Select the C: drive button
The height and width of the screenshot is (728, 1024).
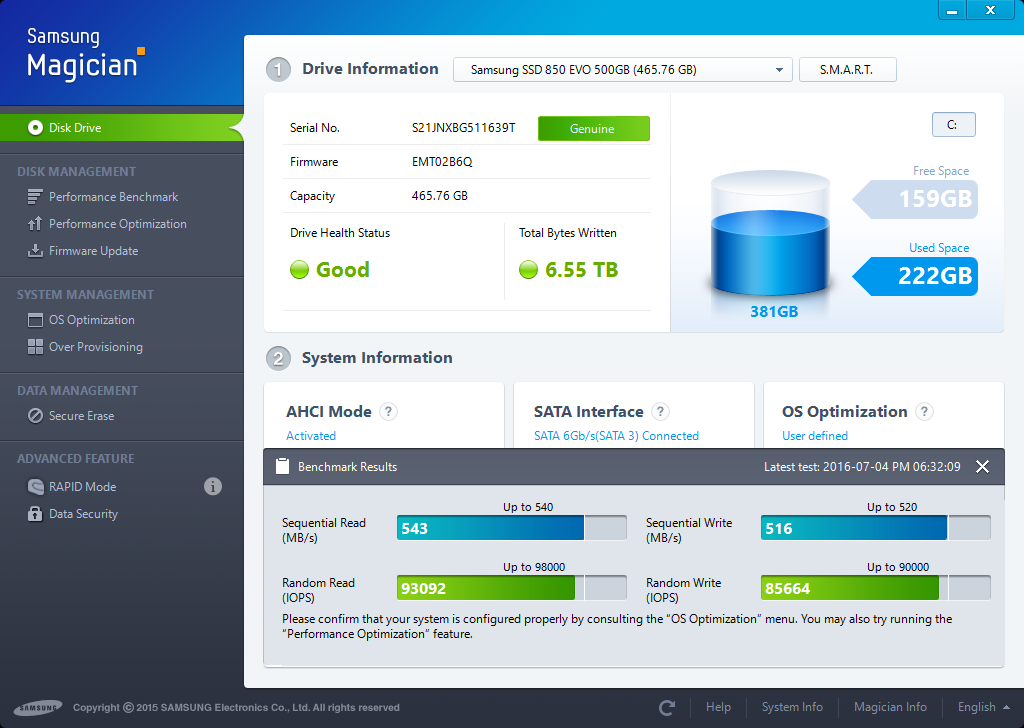pyautogui.click(x=952, y=125)
